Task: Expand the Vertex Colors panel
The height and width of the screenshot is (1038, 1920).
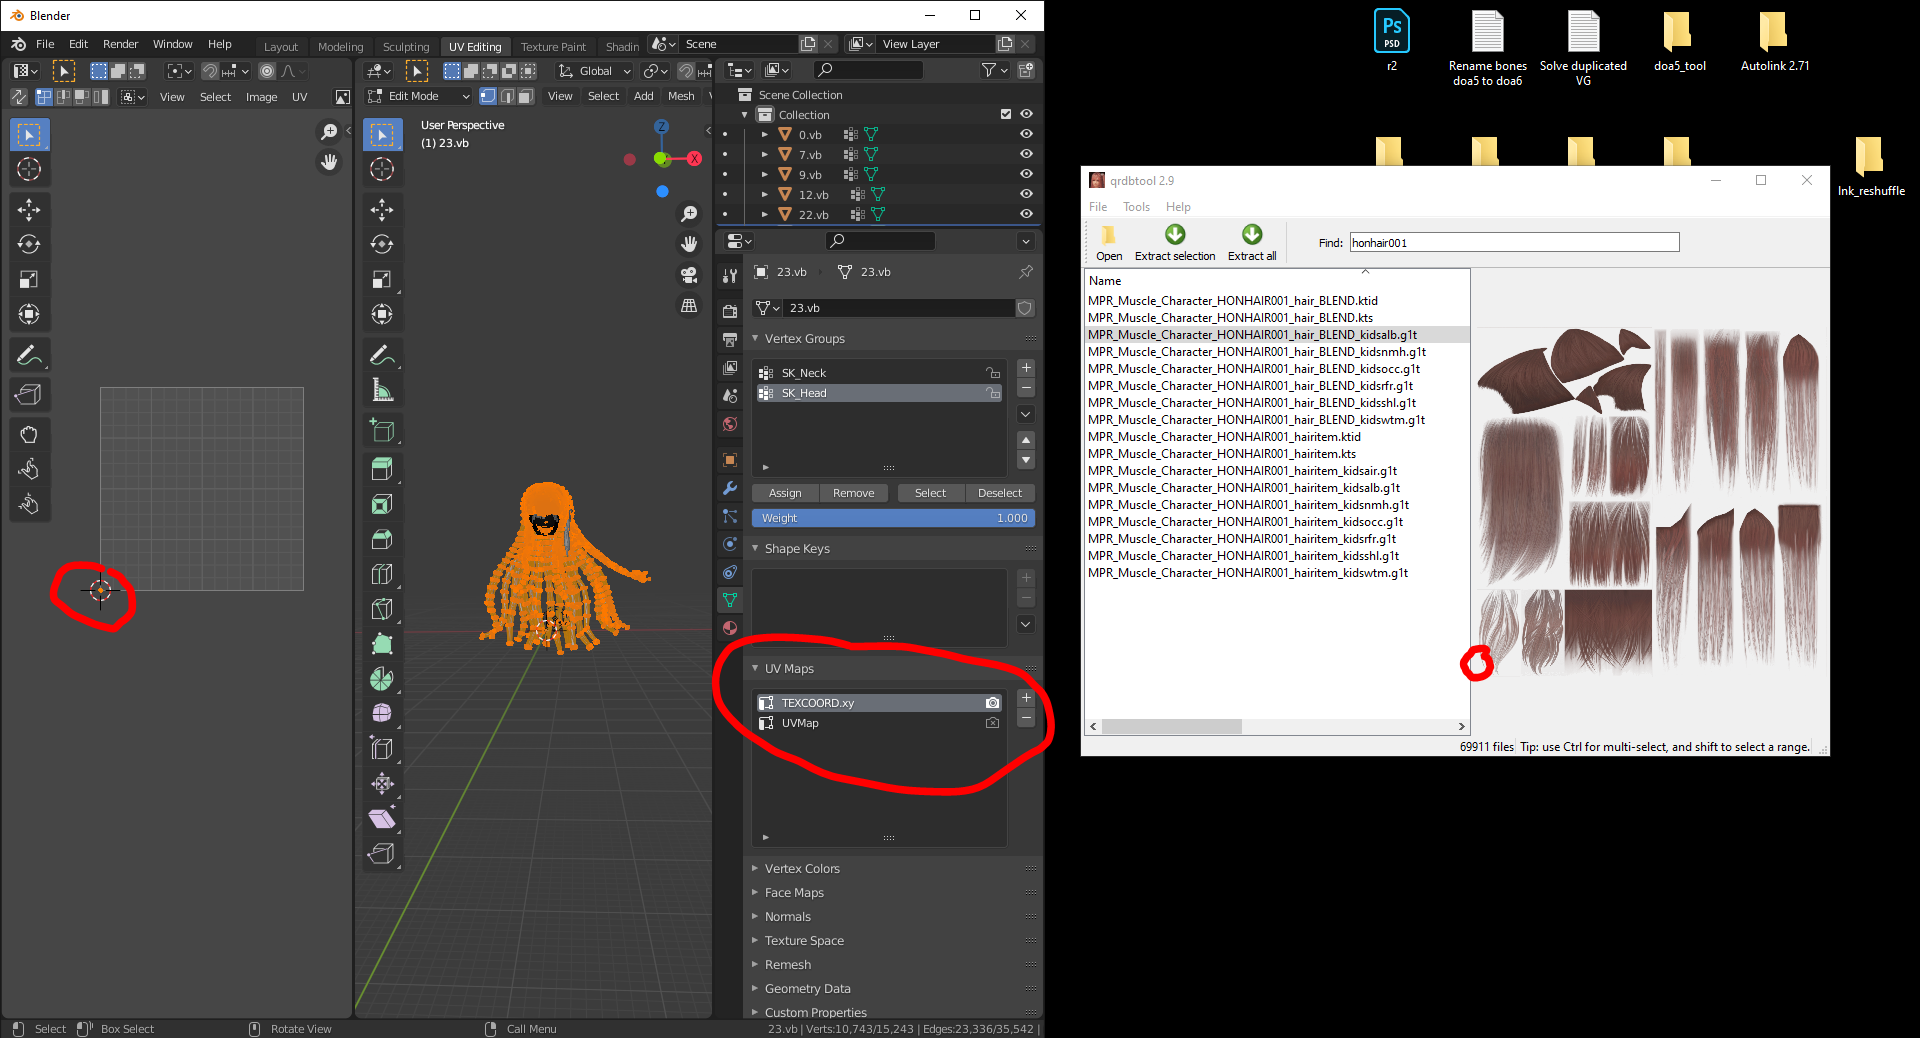Action: coord(755,868)
